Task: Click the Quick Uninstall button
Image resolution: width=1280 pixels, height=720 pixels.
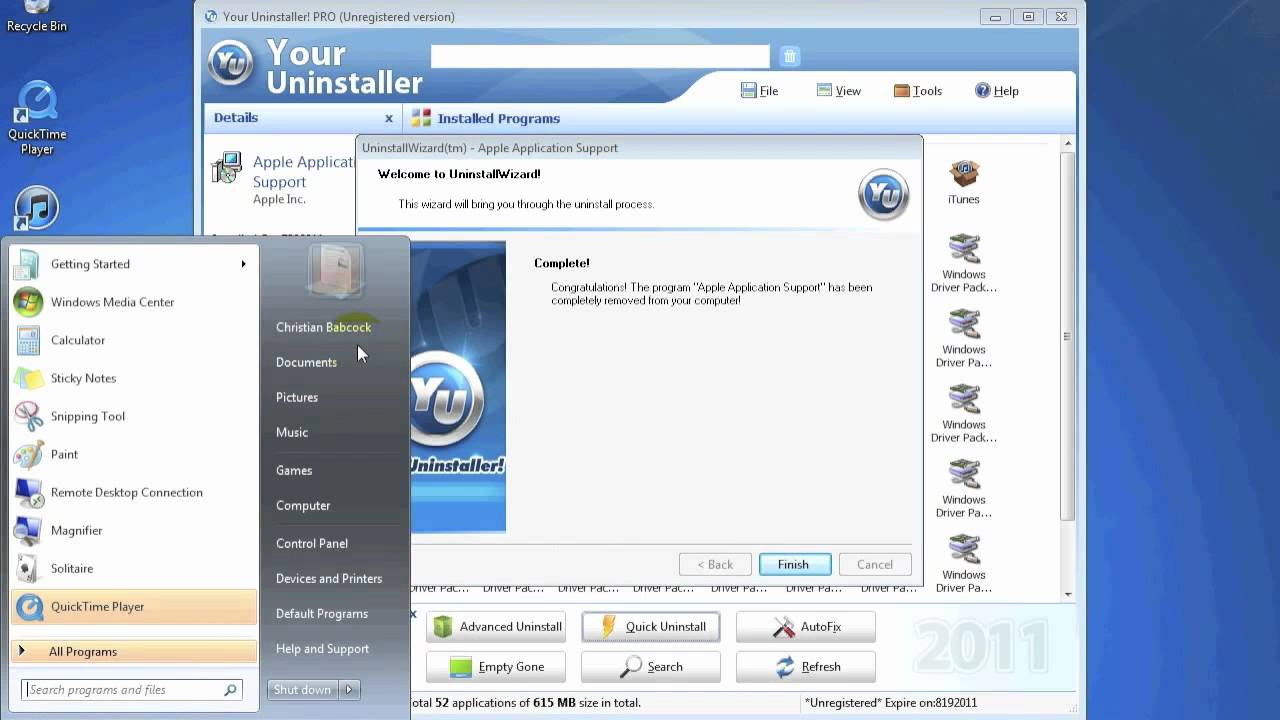Action: (x=651, y=627)
